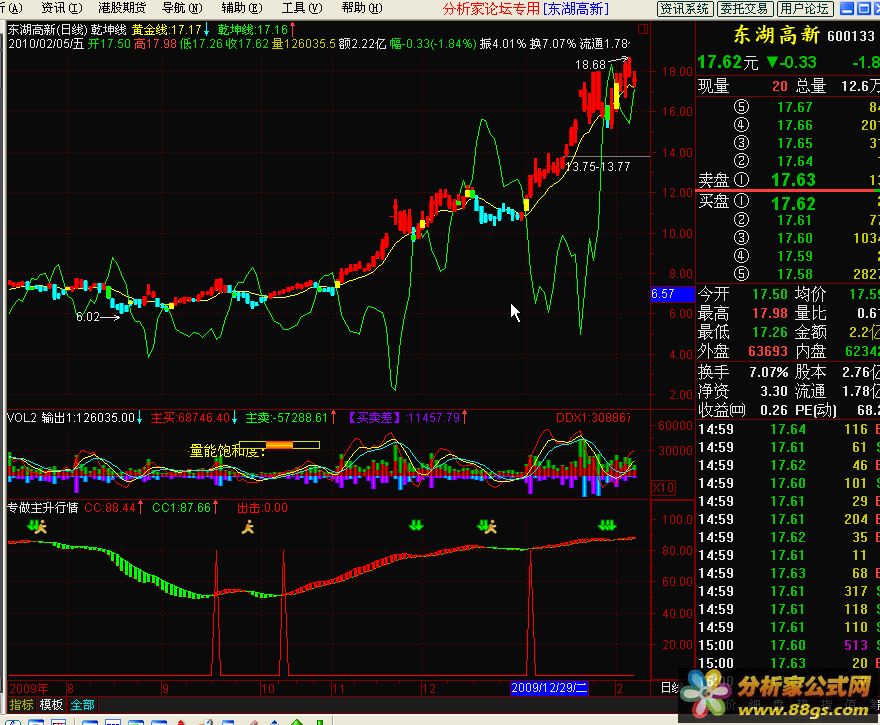Switch to the 指标 tab

click(x=22, y=704)
